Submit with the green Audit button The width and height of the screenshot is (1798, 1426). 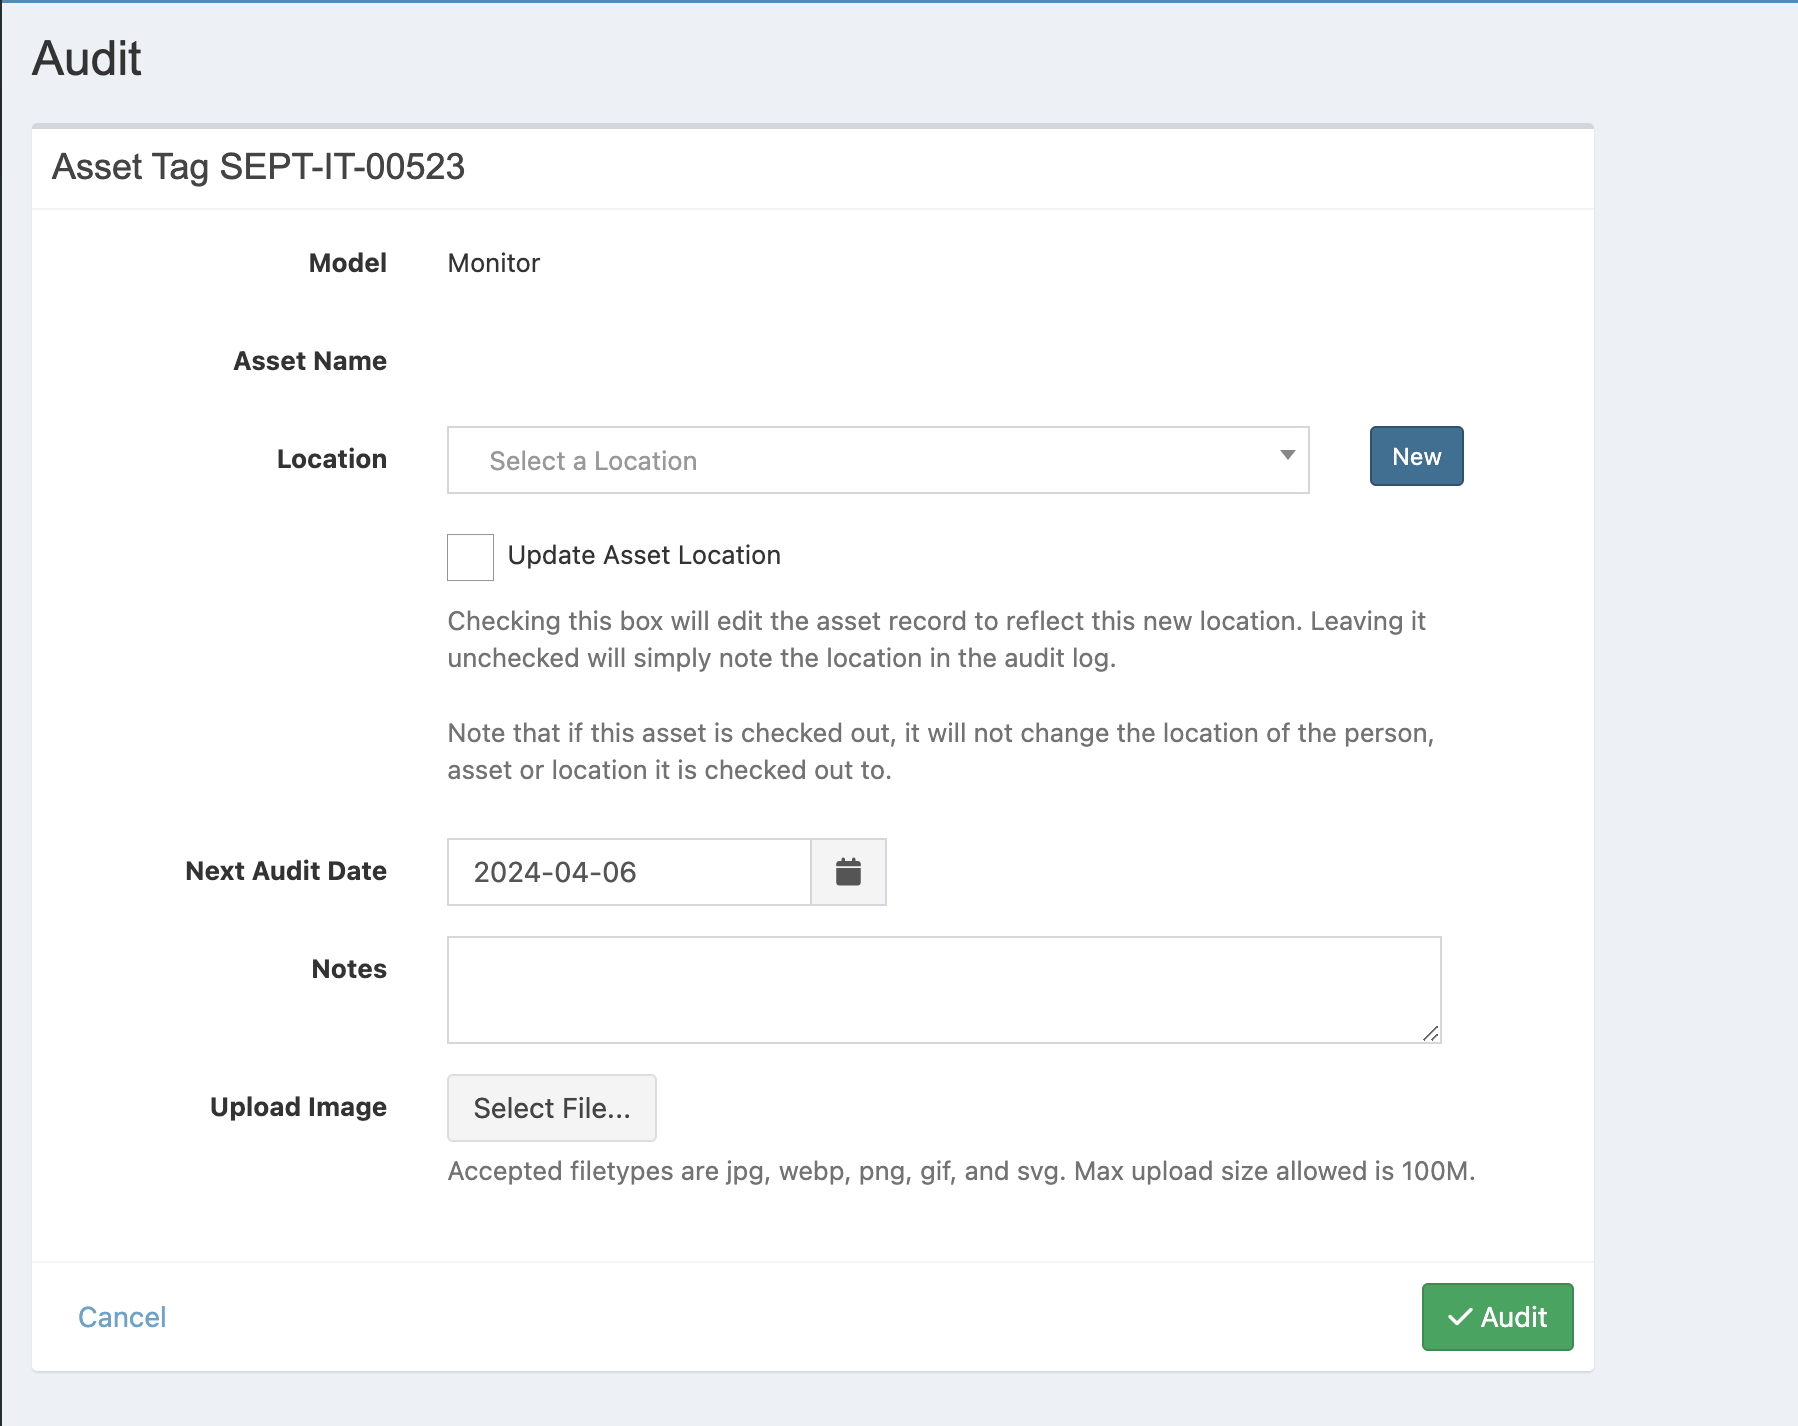click(x=1497, y=1317)
